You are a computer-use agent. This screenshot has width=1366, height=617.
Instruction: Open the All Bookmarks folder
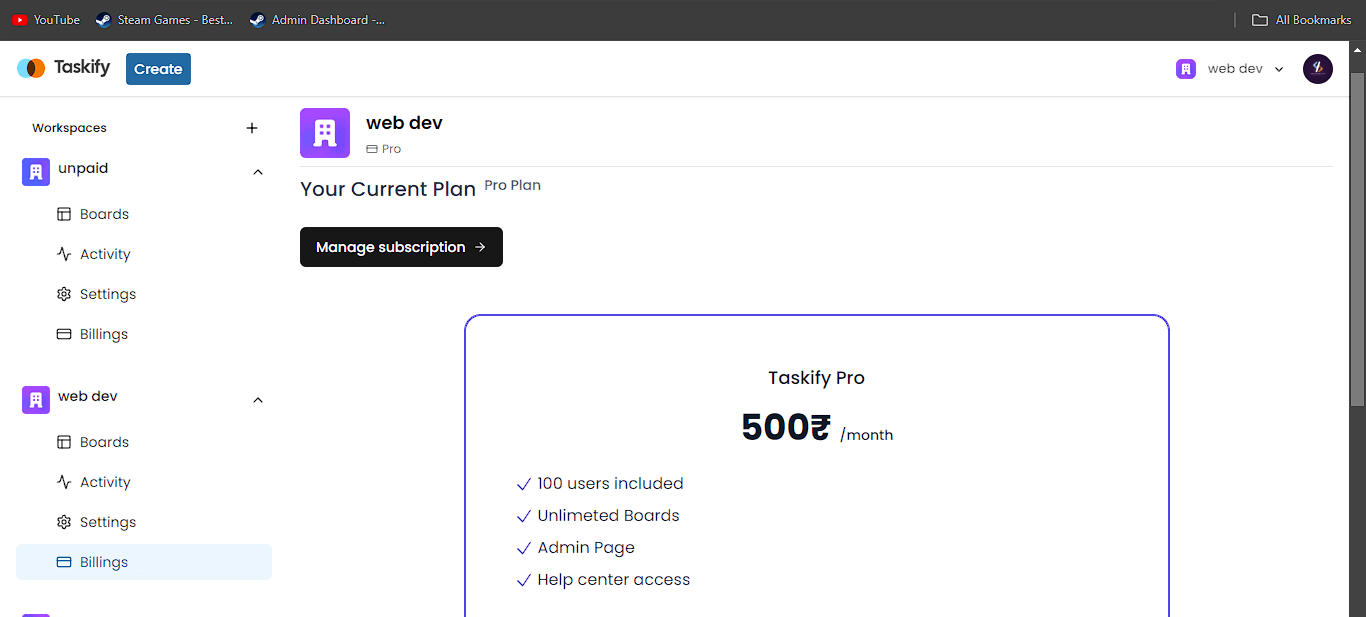[x=1302, y=20]
